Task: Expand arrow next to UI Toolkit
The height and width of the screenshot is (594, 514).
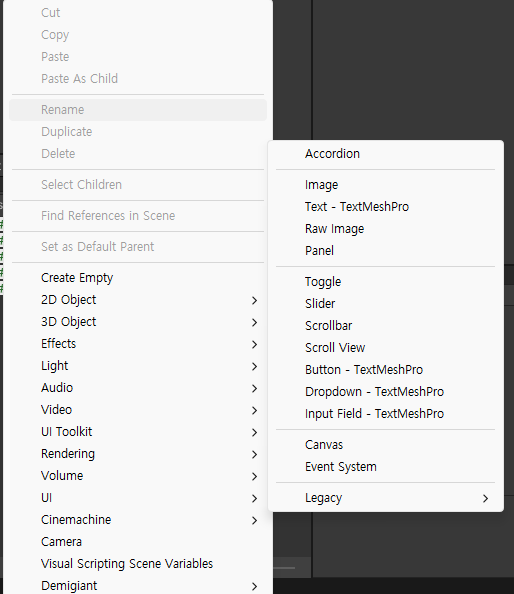Action: pos(255,432)
